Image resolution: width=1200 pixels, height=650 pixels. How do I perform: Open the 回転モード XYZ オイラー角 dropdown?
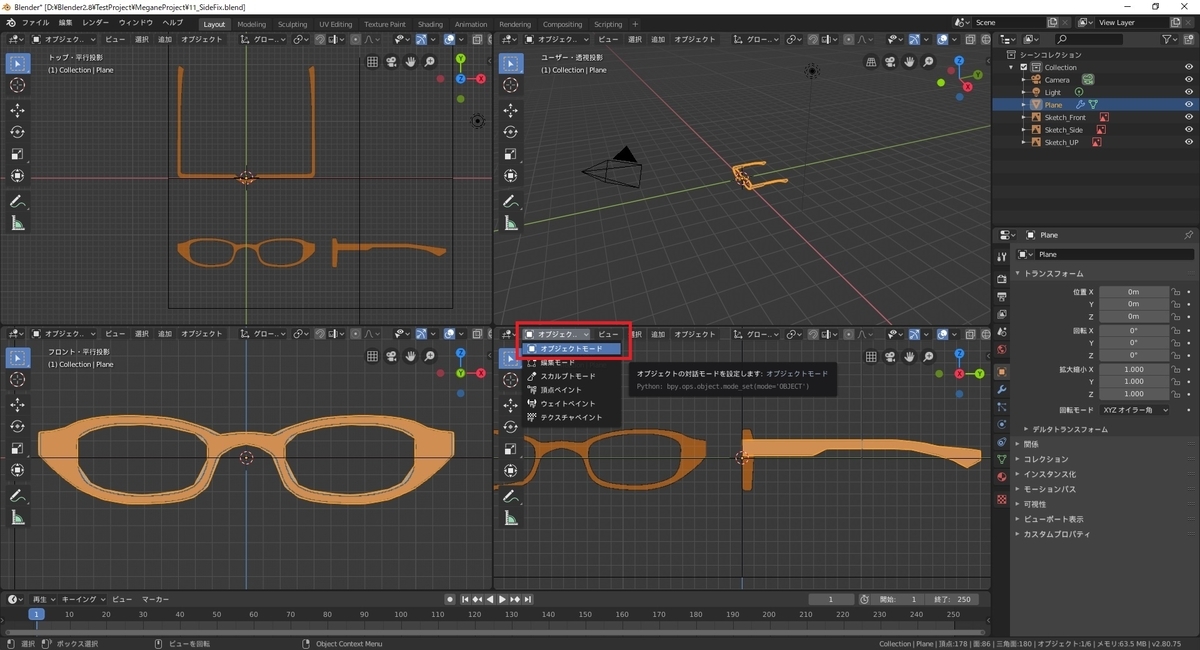(x=1134, y=410)
